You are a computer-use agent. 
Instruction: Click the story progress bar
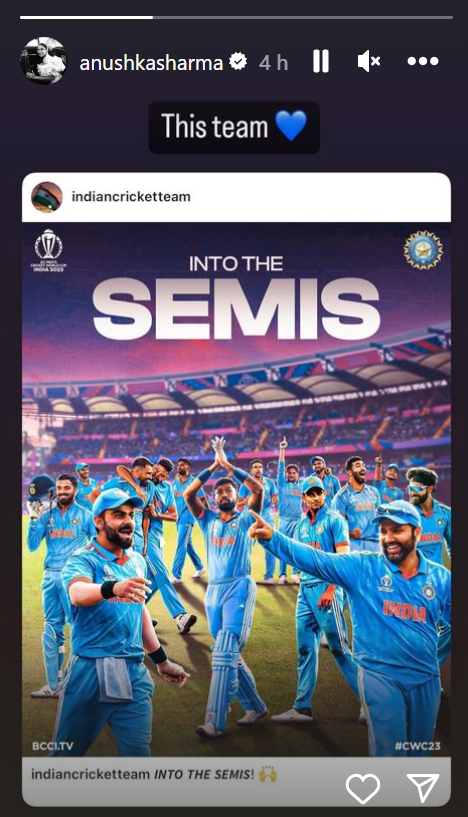236,17
